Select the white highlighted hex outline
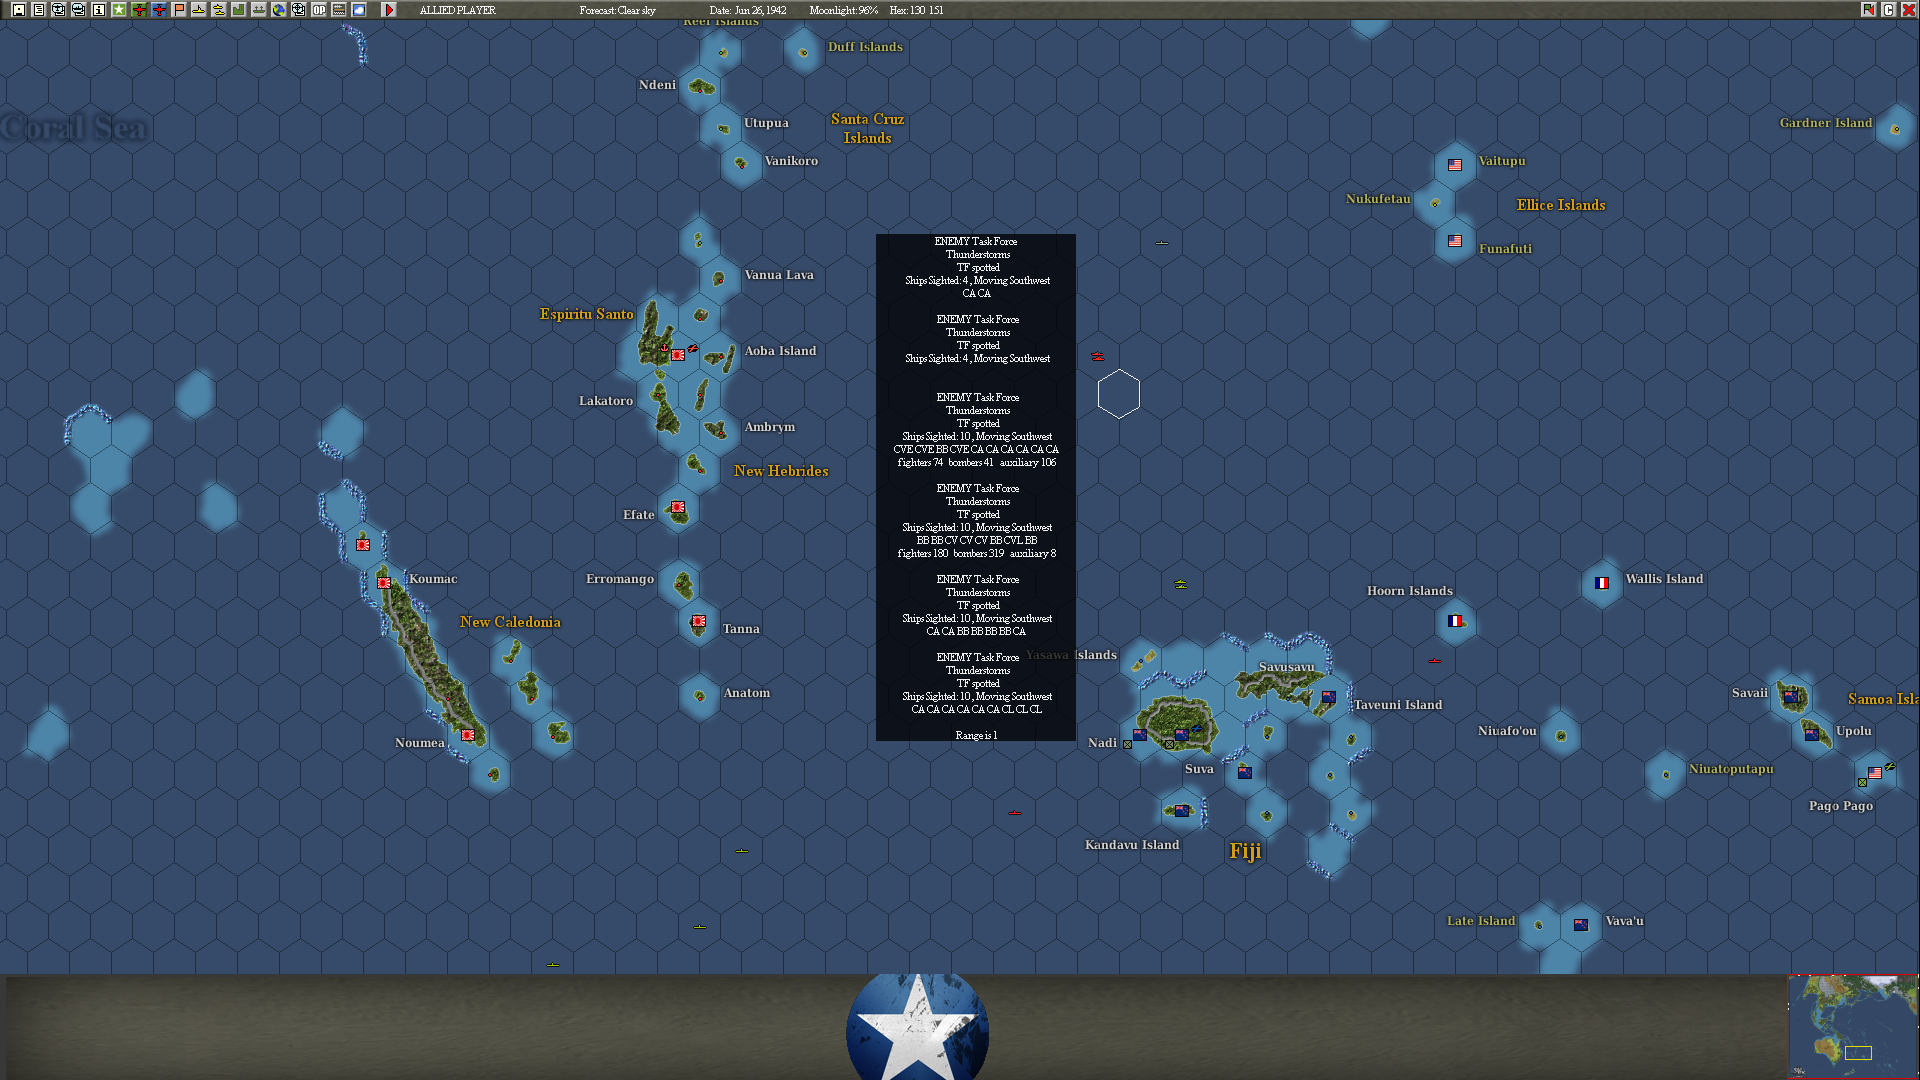The height and width of the screenshot is (1080, 1920). click(1118, 394)
